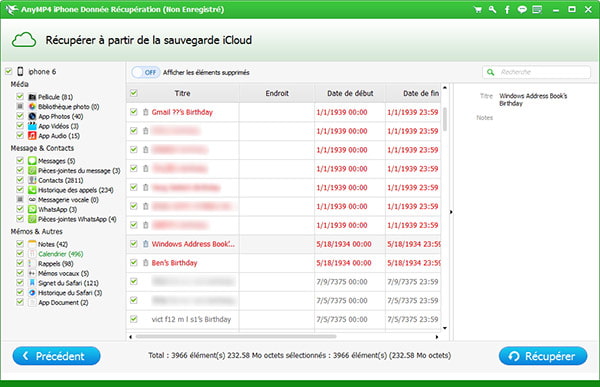
Task: Open Pièces-jointes WhatsApp (4) category
Action: (x=77, y=219)
